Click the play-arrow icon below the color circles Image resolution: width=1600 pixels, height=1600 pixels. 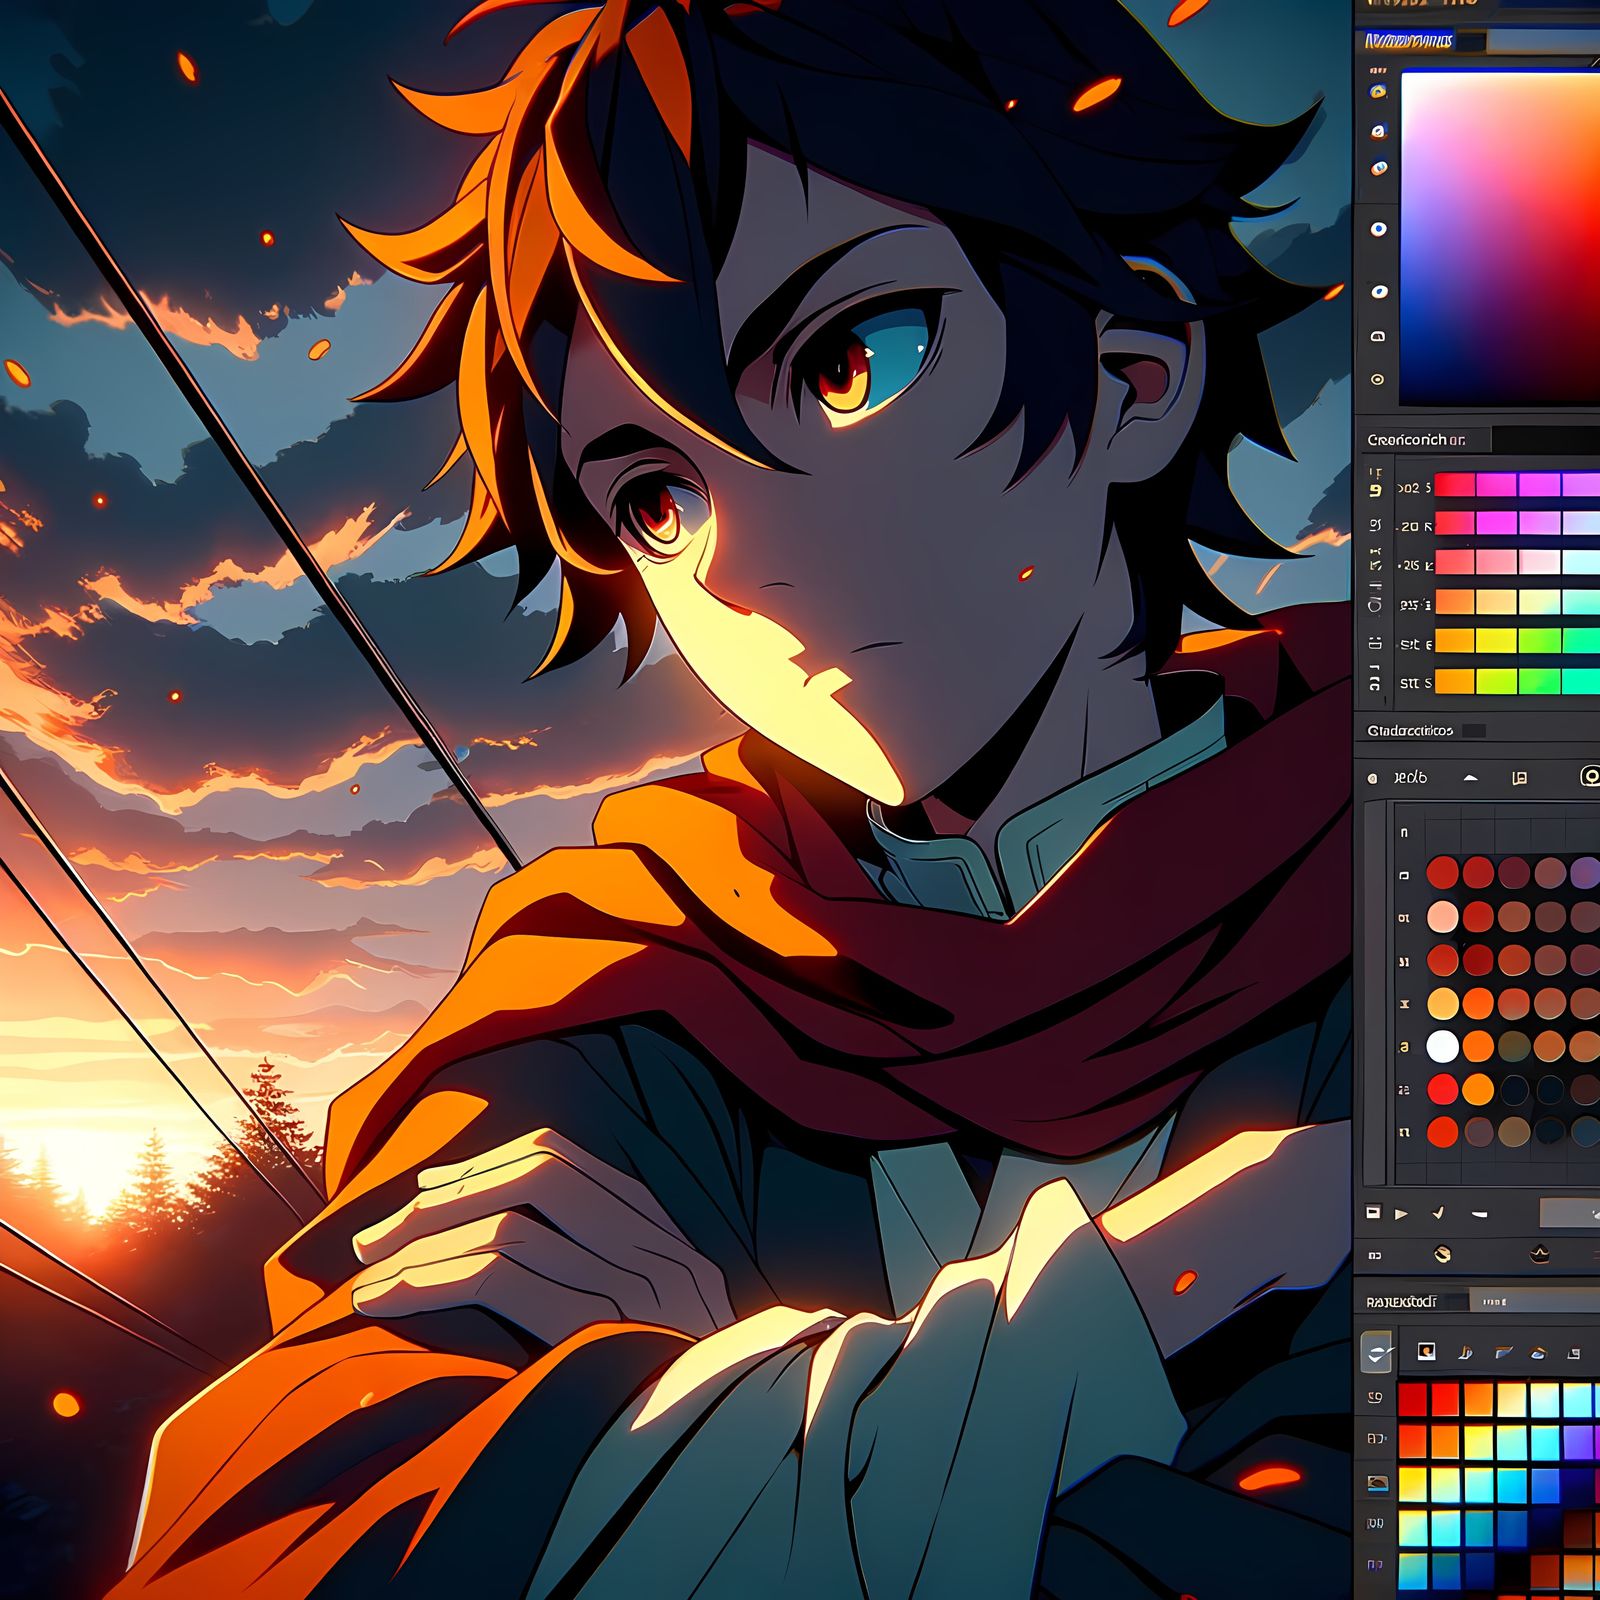(x=1402, y=1211)
